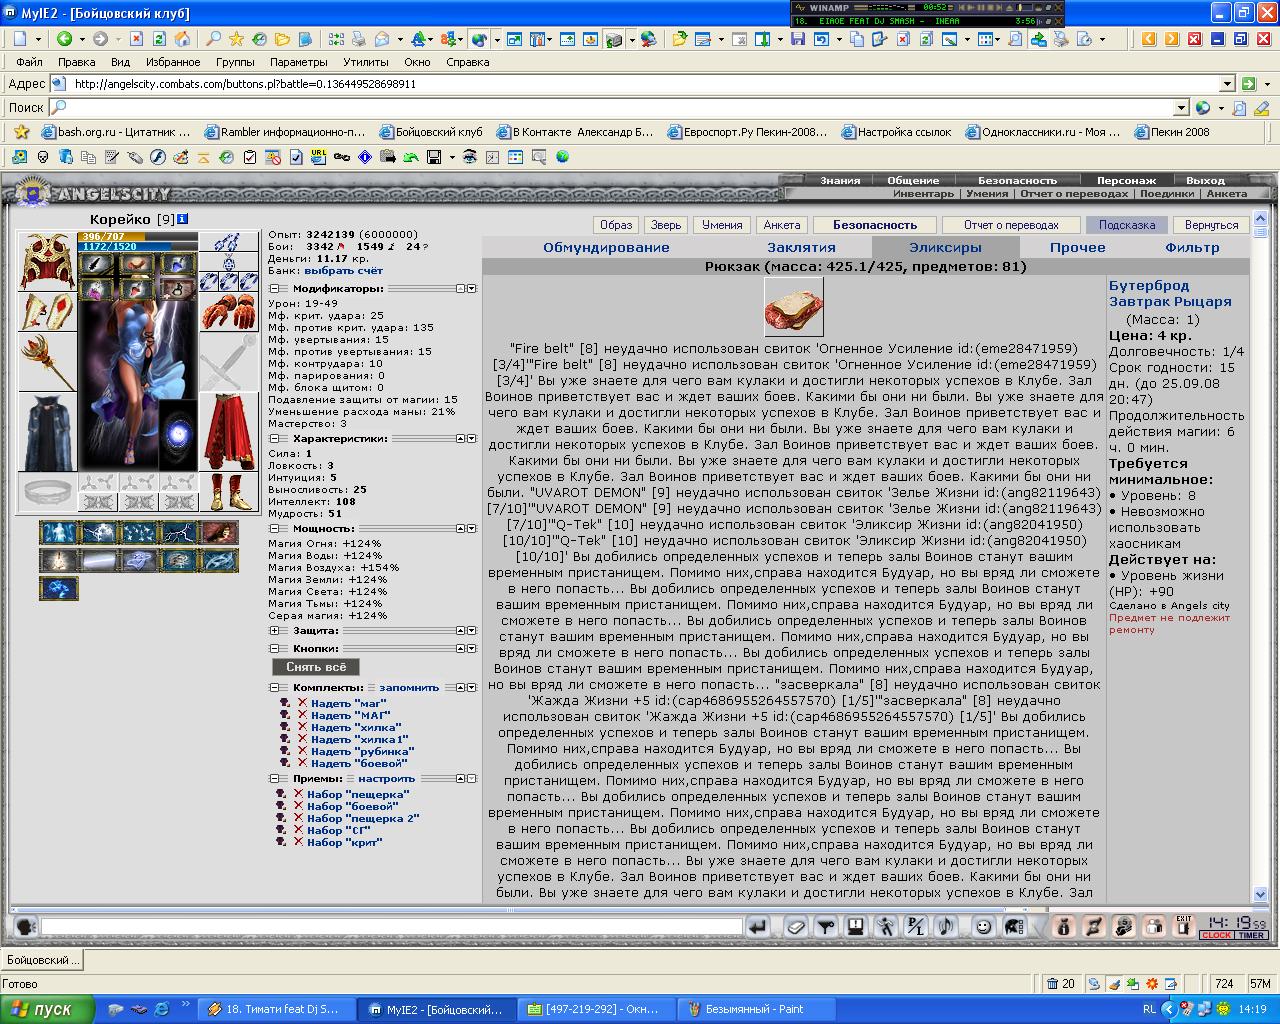Click the выбрать счёт bank link
The image size is (1280, 1024).
point(343,270)
